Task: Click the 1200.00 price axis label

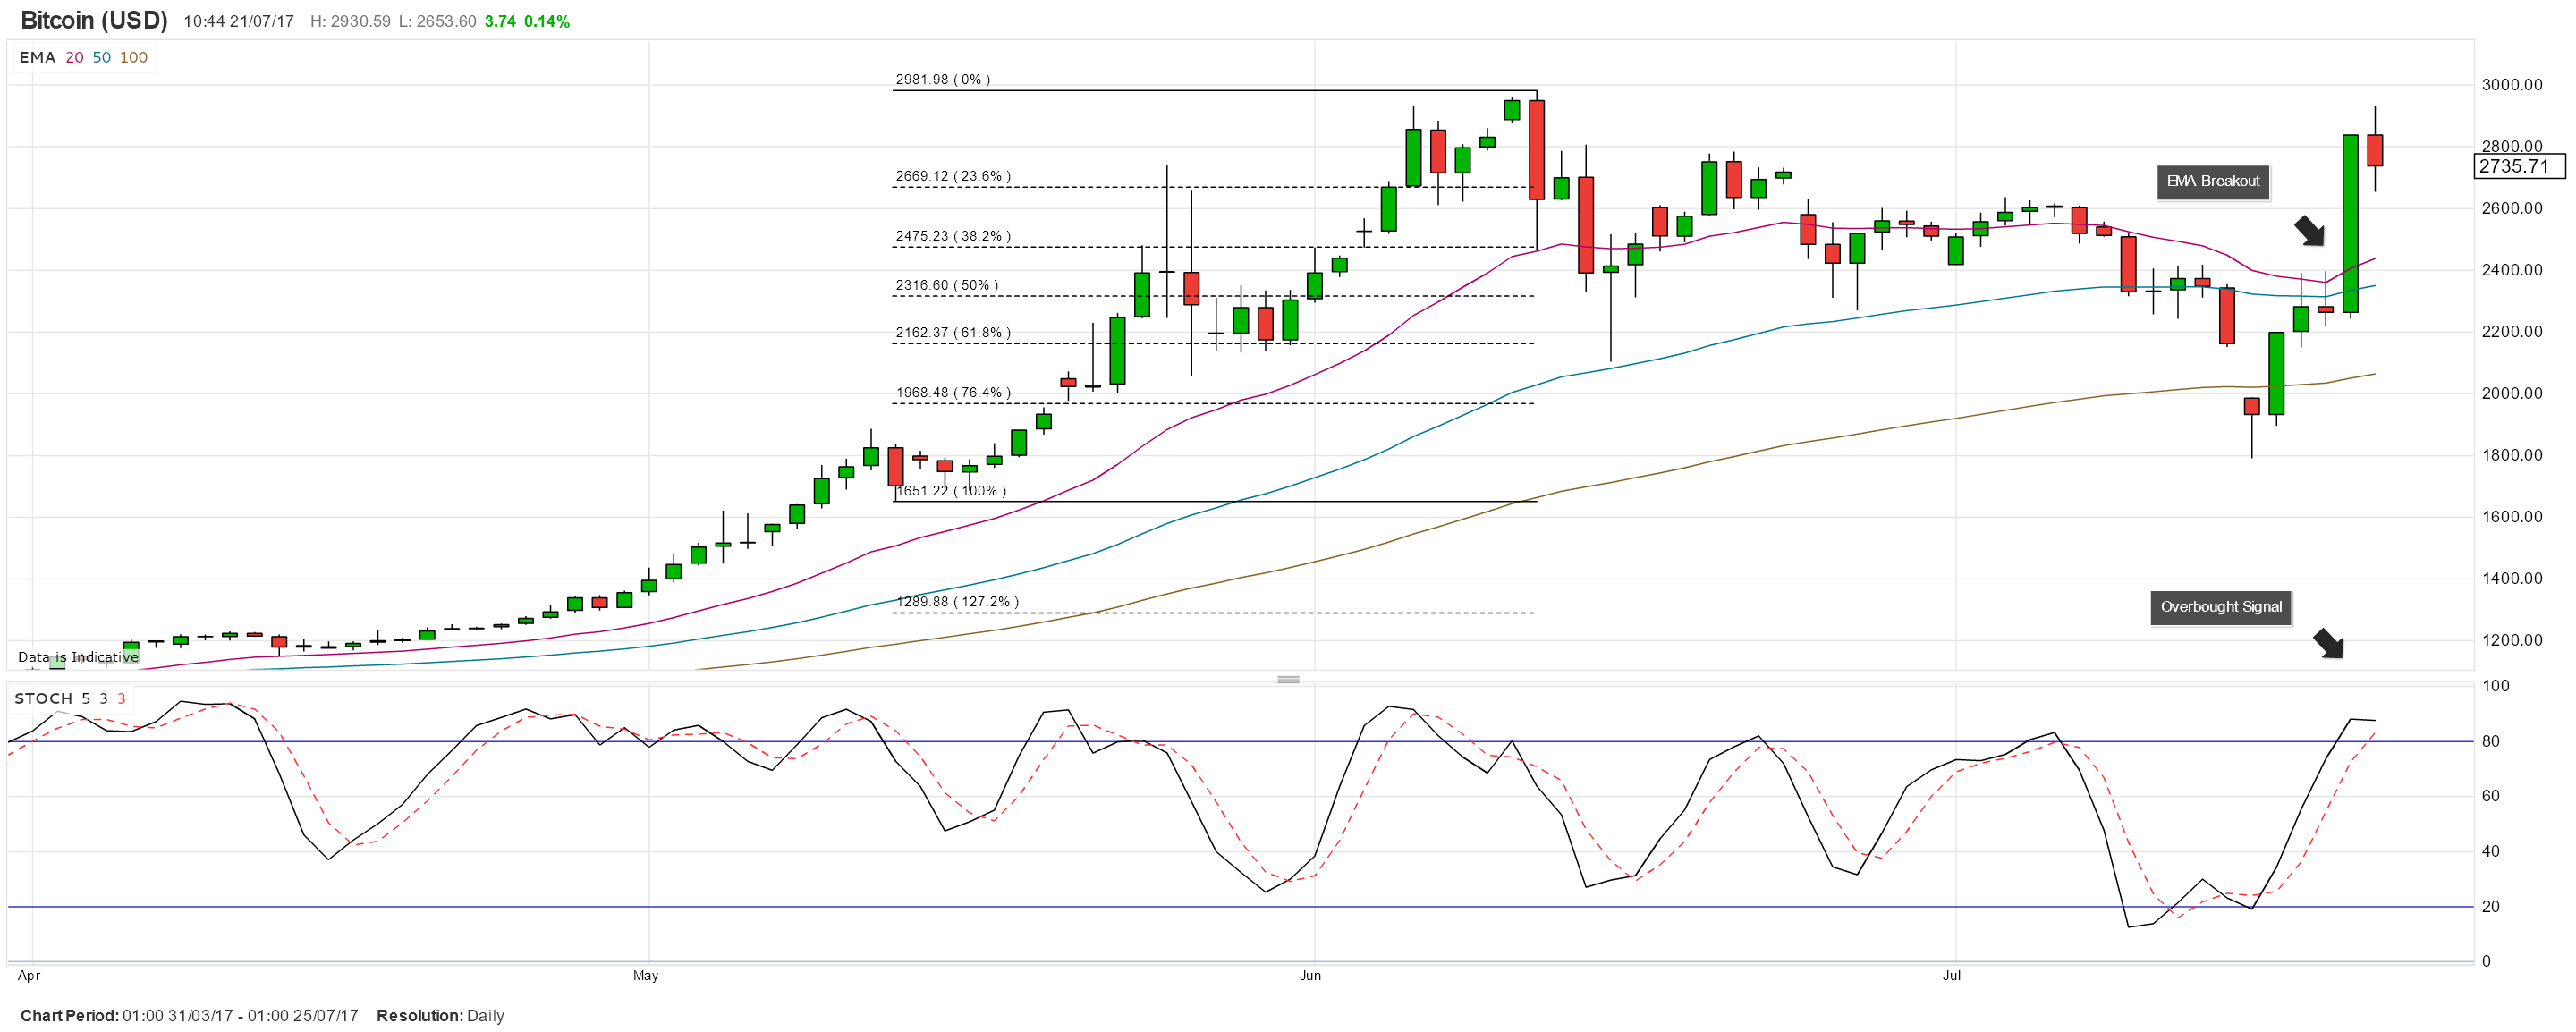Action: 2512,640
